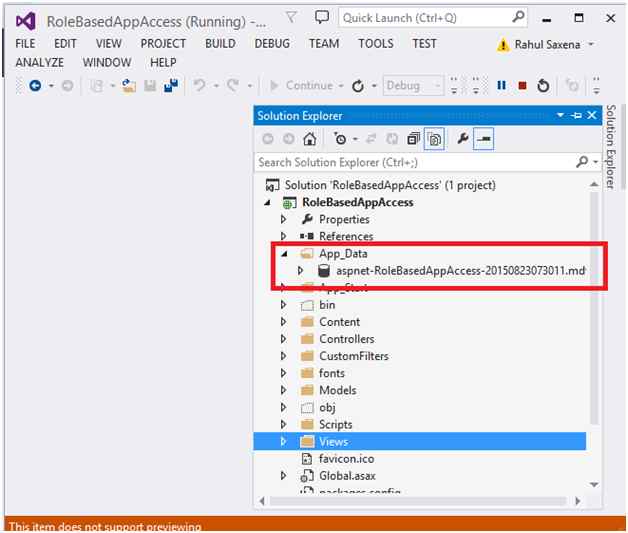628x533 pixels.
Task: Expand the Views folder arrow
Action: tap(283, 441)
